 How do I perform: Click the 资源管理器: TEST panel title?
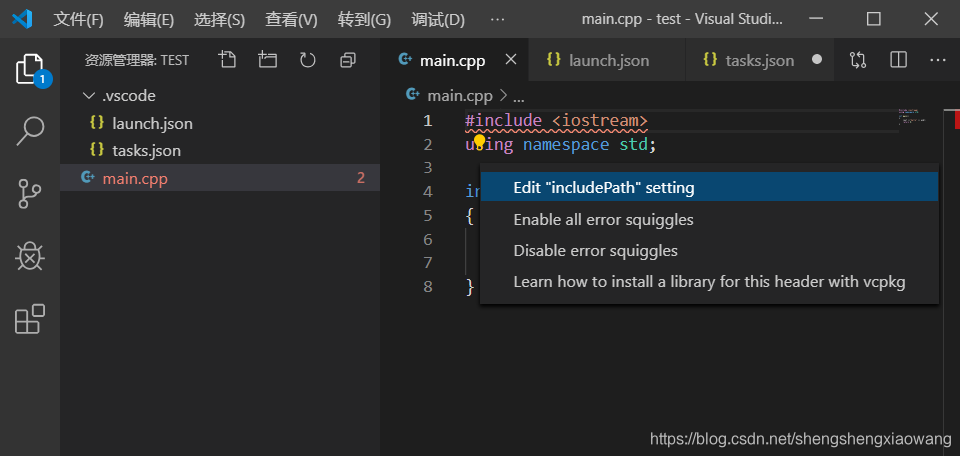137,60
